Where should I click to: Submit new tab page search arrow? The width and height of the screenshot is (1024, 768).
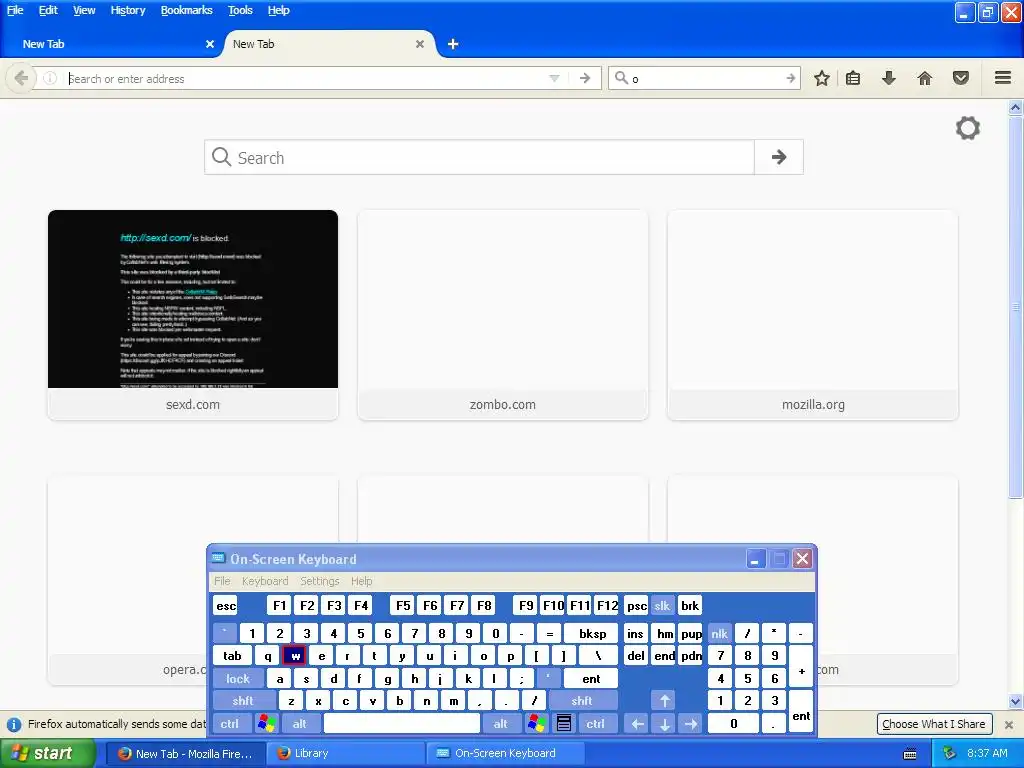pos(778,157)
